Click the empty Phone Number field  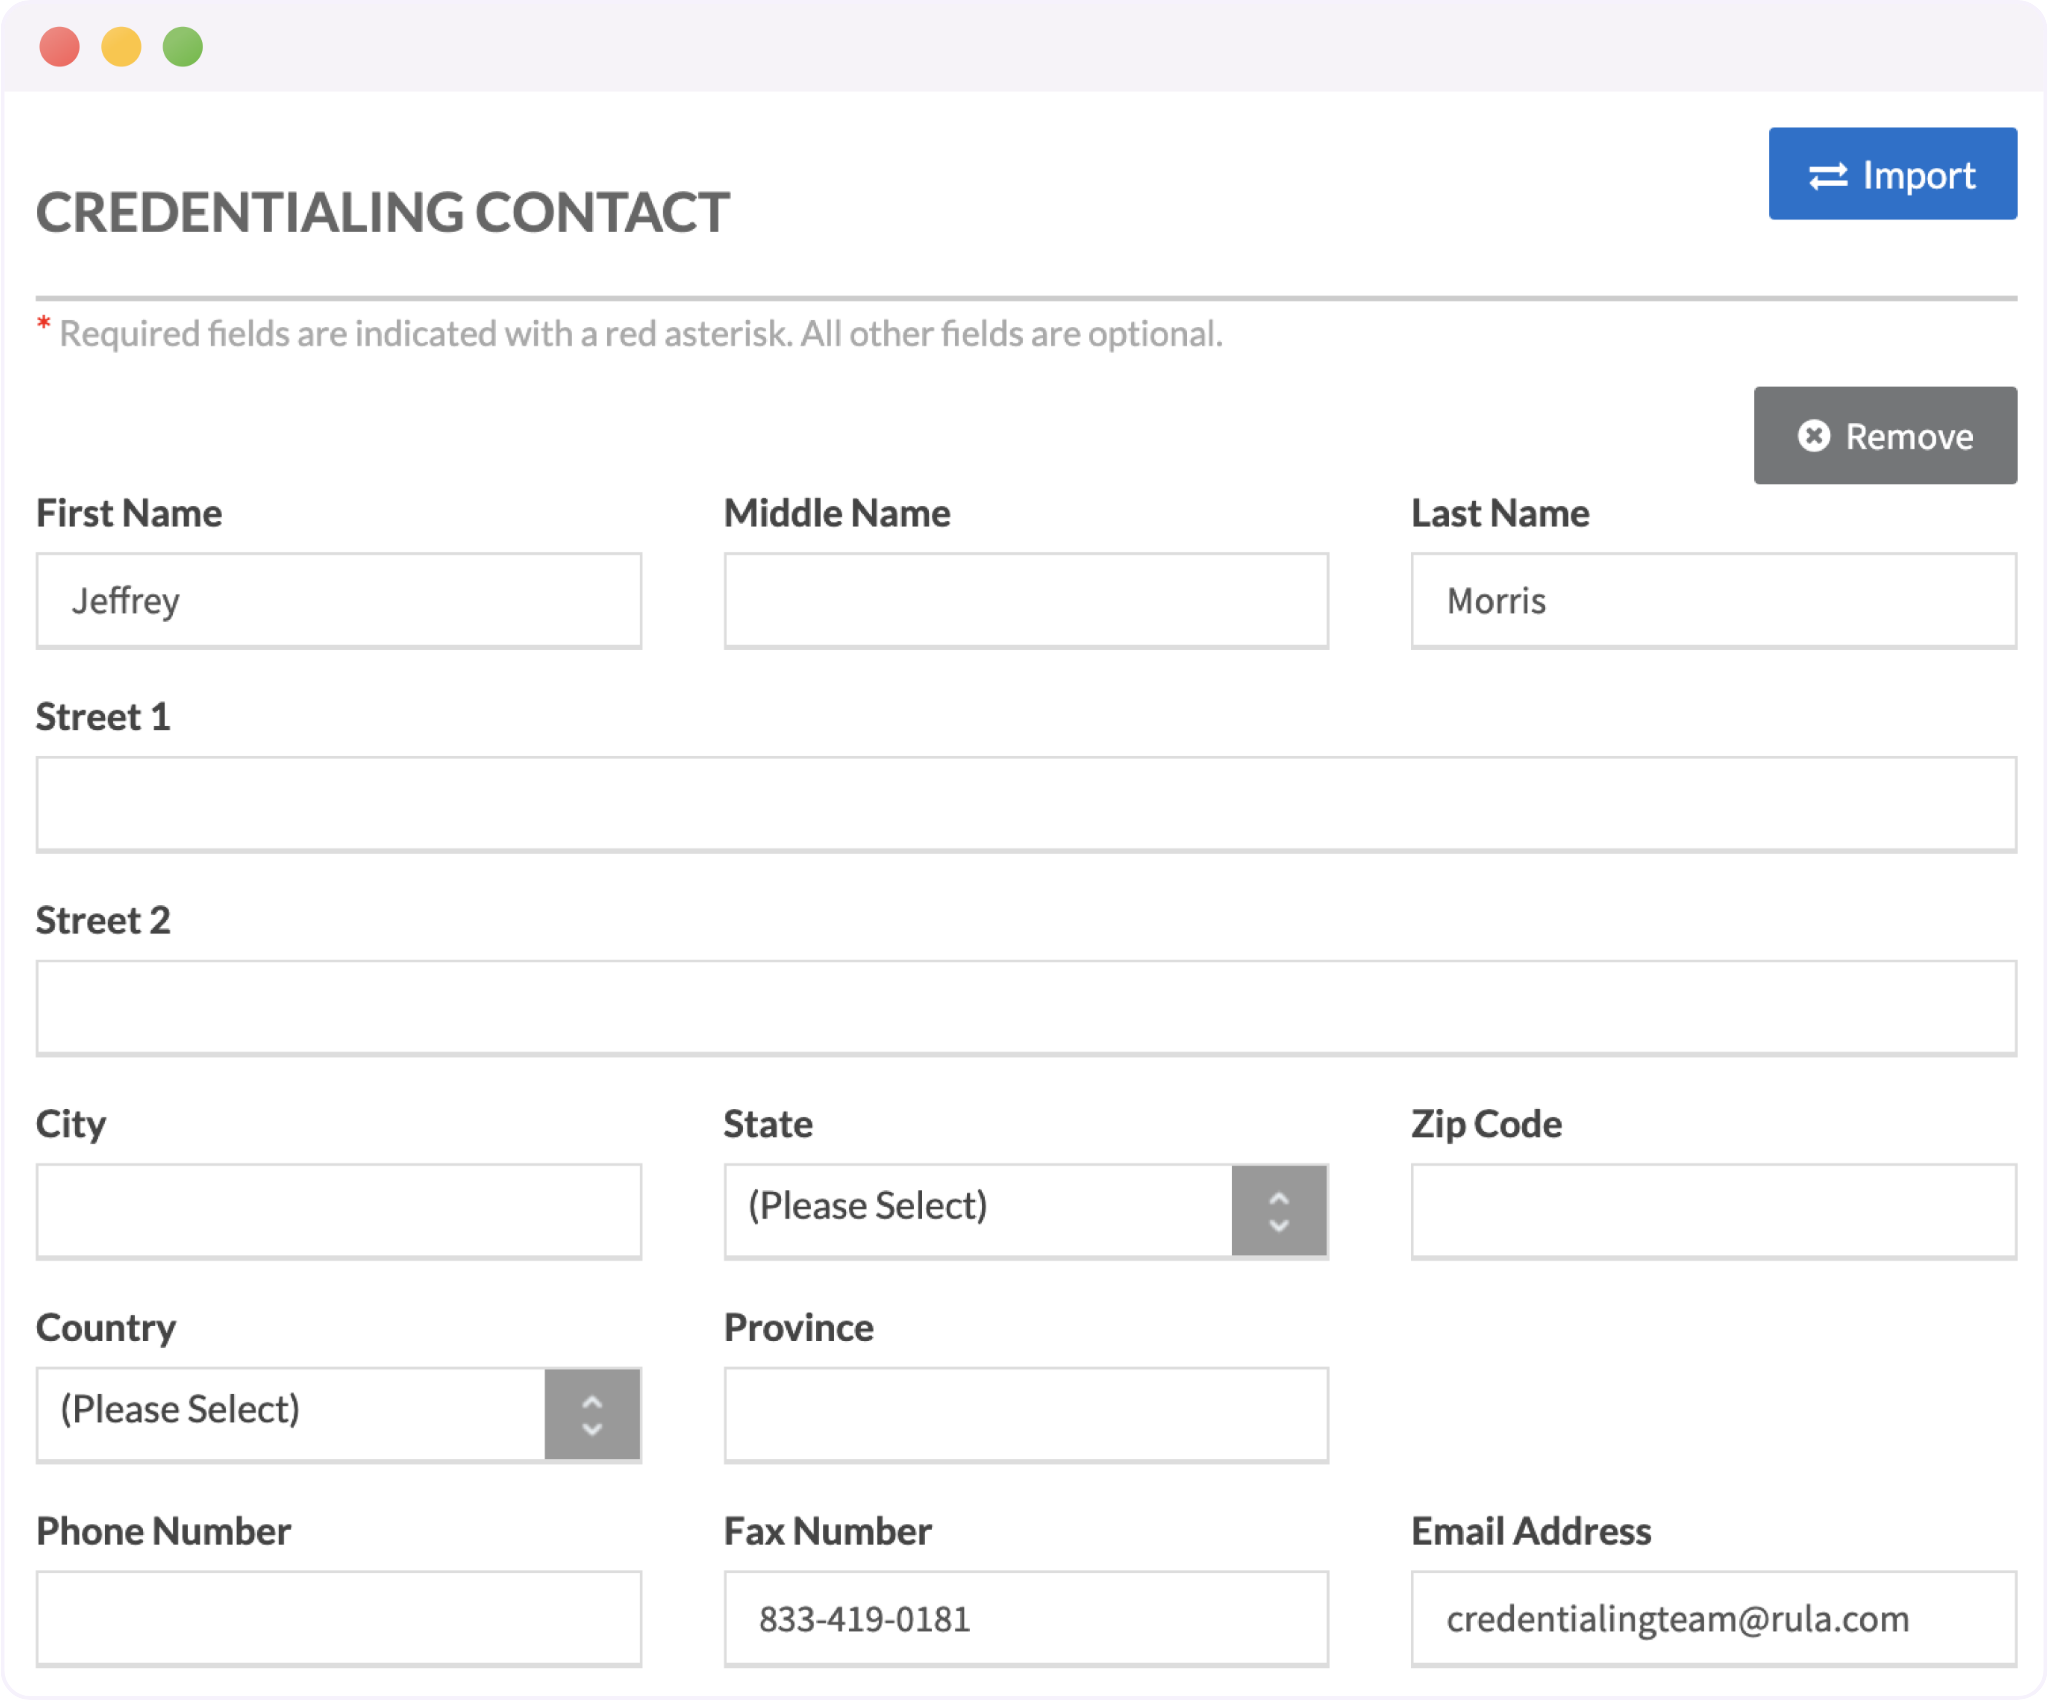339,1618
